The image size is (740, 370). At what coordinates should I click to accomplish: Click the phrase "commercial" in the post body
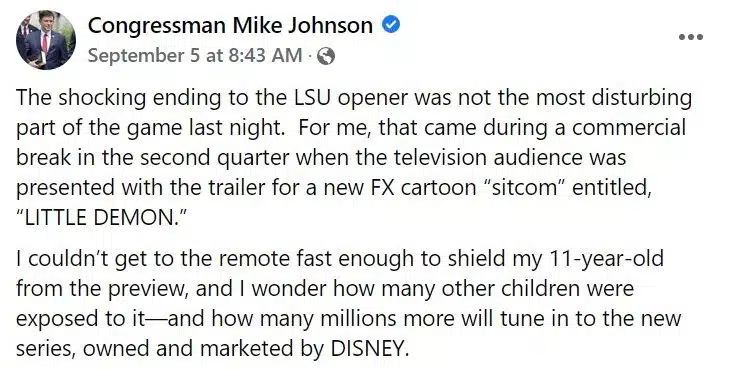point(629,128)
